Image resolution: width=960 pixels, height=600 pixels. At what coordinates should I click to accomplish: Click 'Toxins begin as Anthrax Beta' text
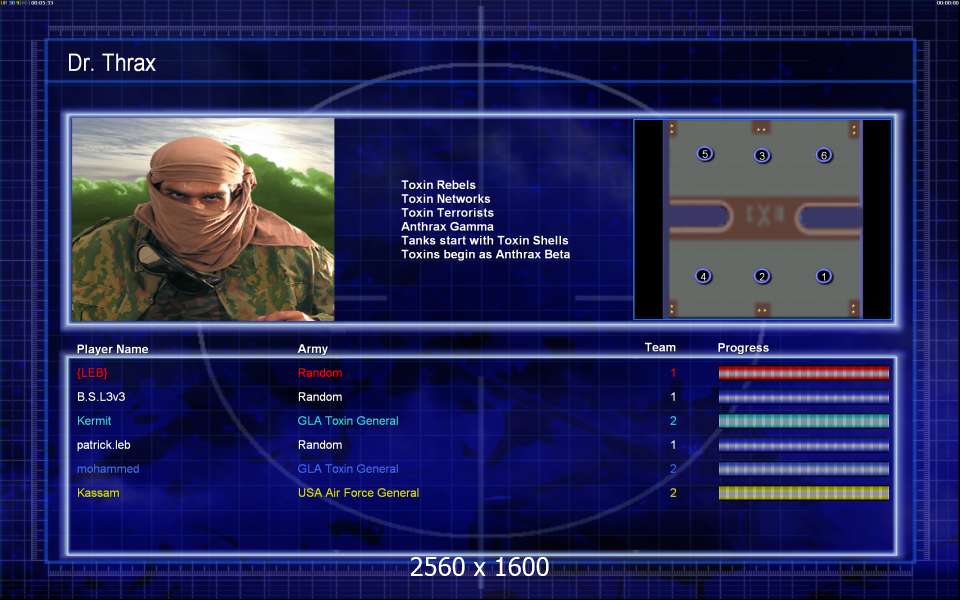point(486,254)
